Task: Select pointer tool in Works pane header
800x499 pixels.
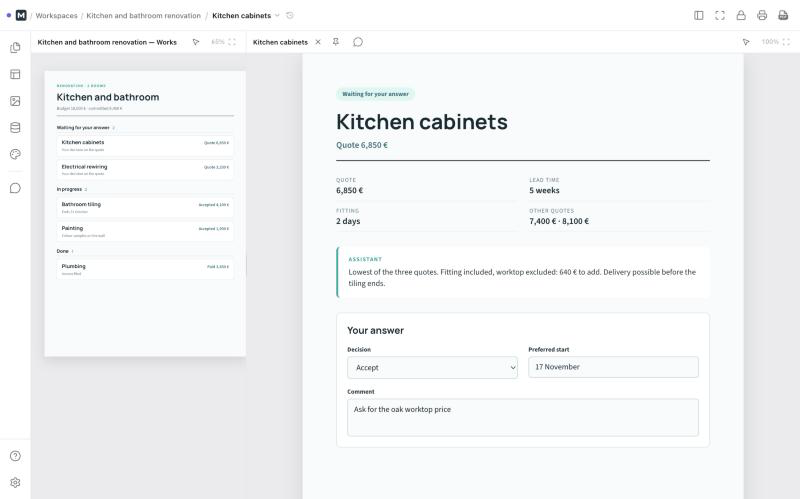Action: pyautogui.click(x=196, y=42)
